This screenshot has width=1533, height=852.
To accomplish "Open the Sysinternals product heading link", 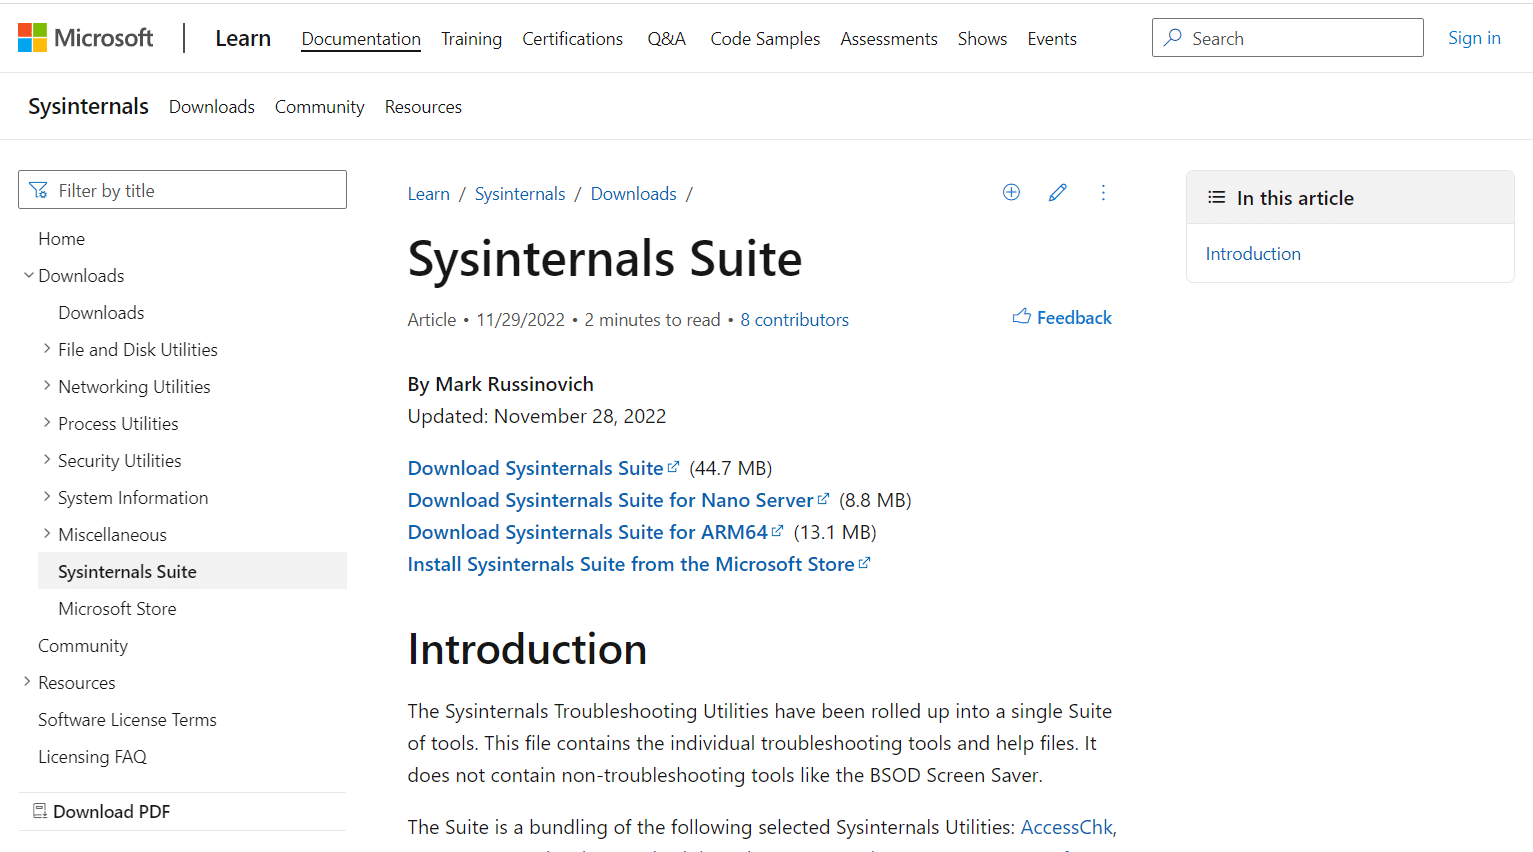I will point(88,106).
